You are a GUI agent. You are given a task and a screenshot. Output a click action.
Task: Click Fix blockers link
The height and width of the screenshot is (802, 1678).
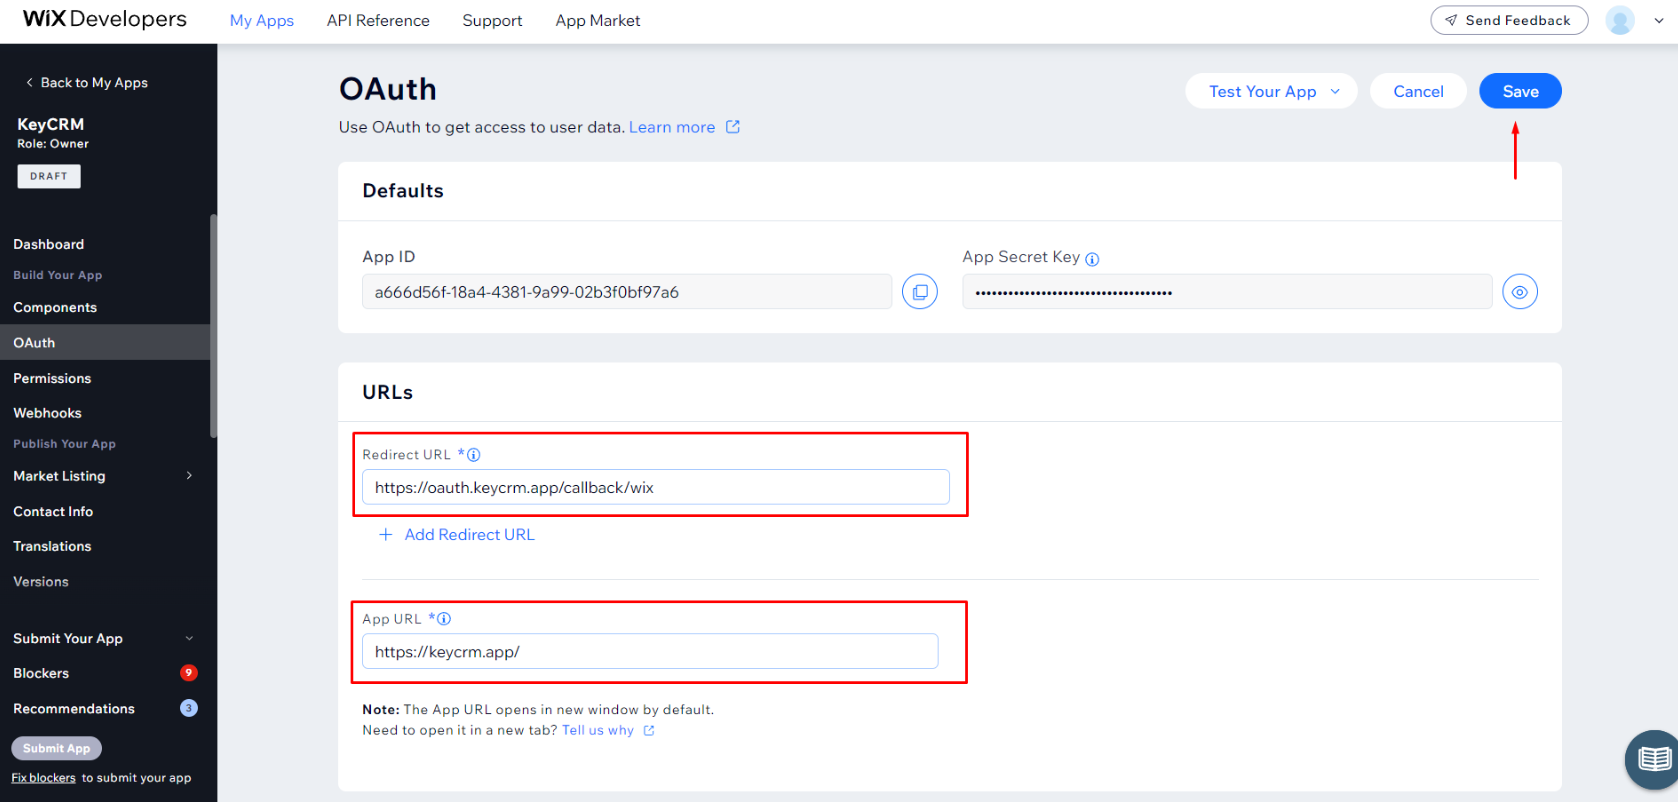click(x=43, y=778)
